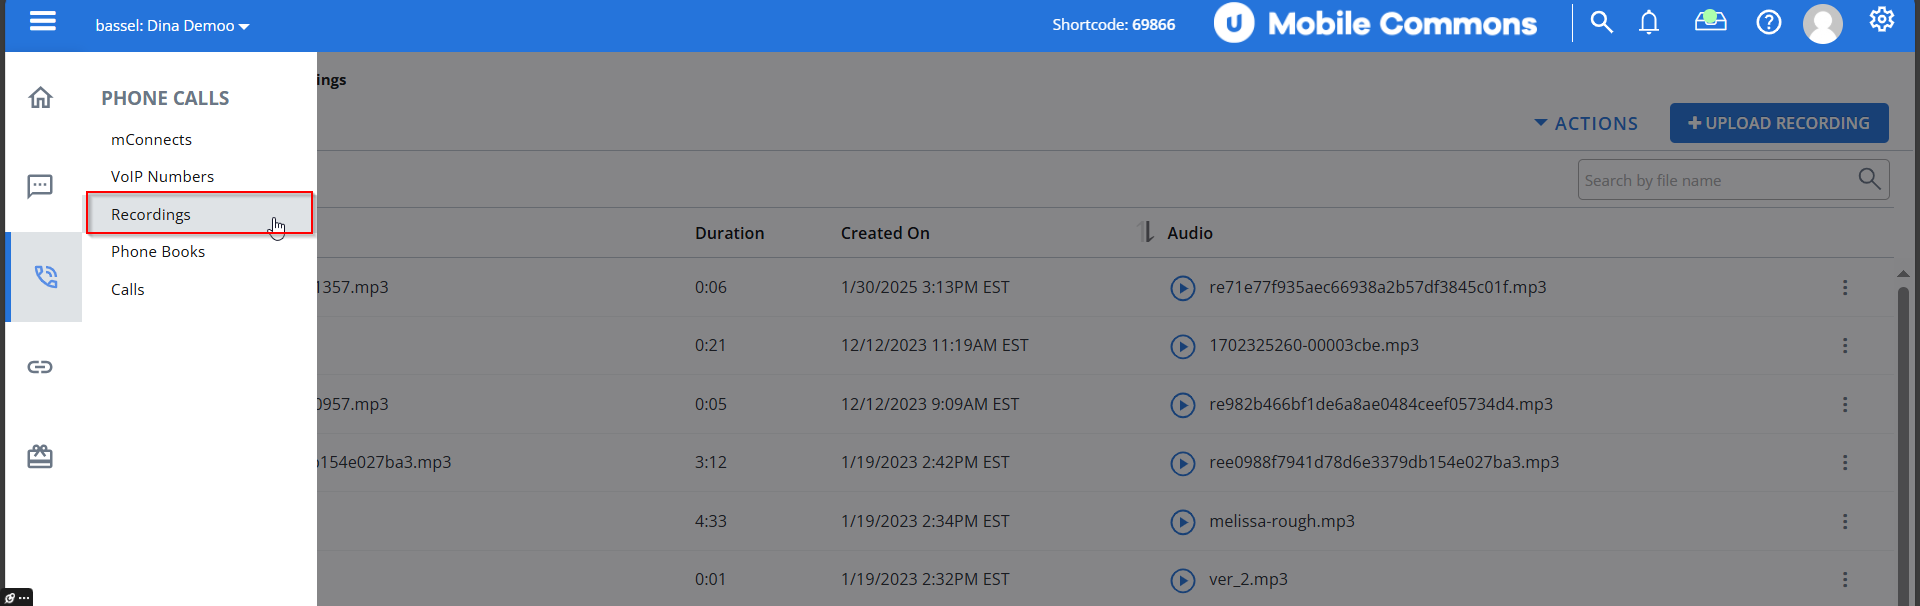This screenshot has height=606, width=1920.
Task: Play re71e77f935aec66938a2b57df3845c01f.mp3
Action: click(1182, 288)
